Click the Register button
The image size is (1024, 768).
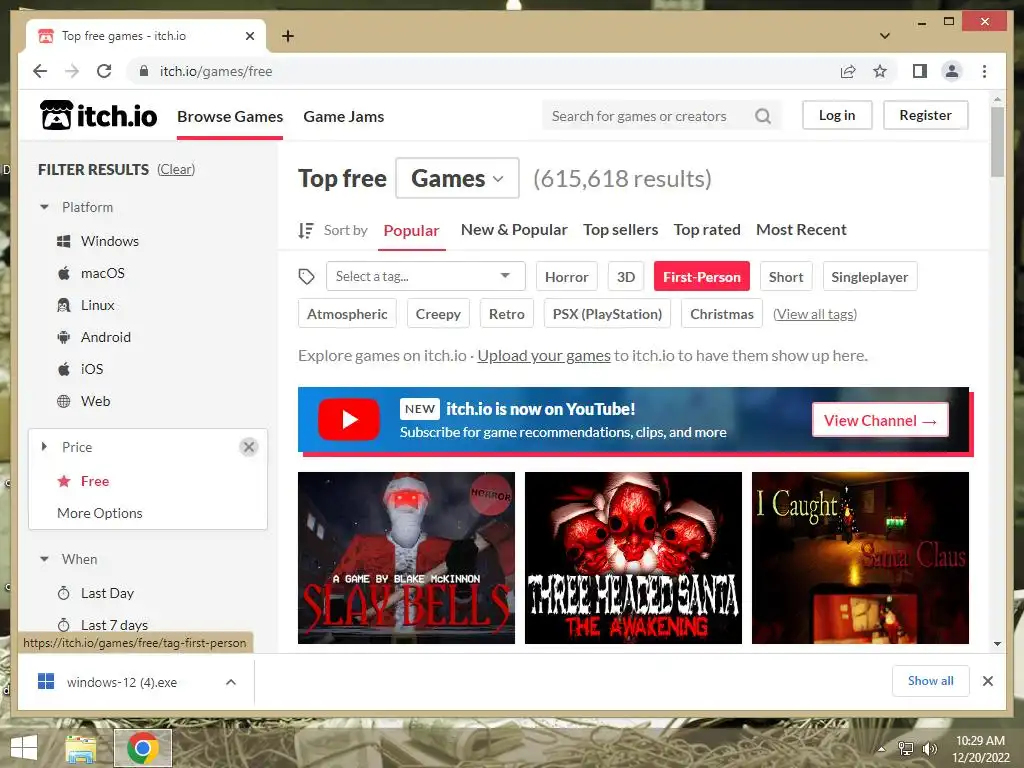925,116
